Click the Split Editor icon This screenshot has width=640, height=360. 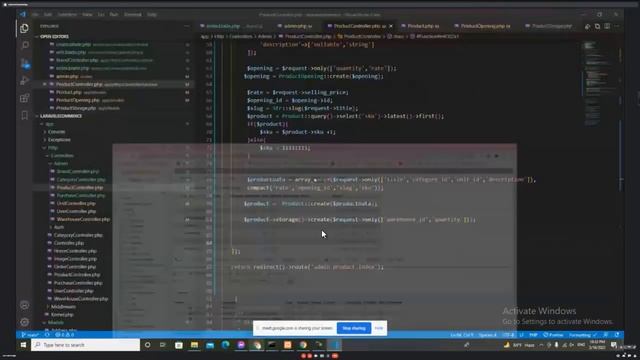click(x=607, y=26)
